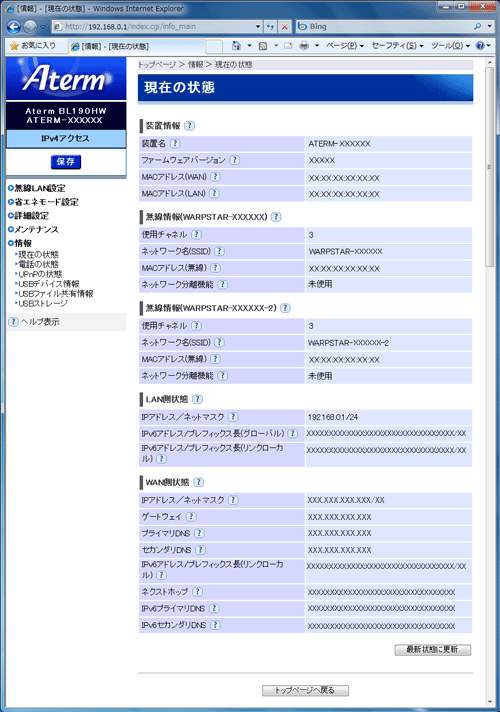Open the ページ(P) menu
This screenshot has height=712, width=500.
(345, 46)
